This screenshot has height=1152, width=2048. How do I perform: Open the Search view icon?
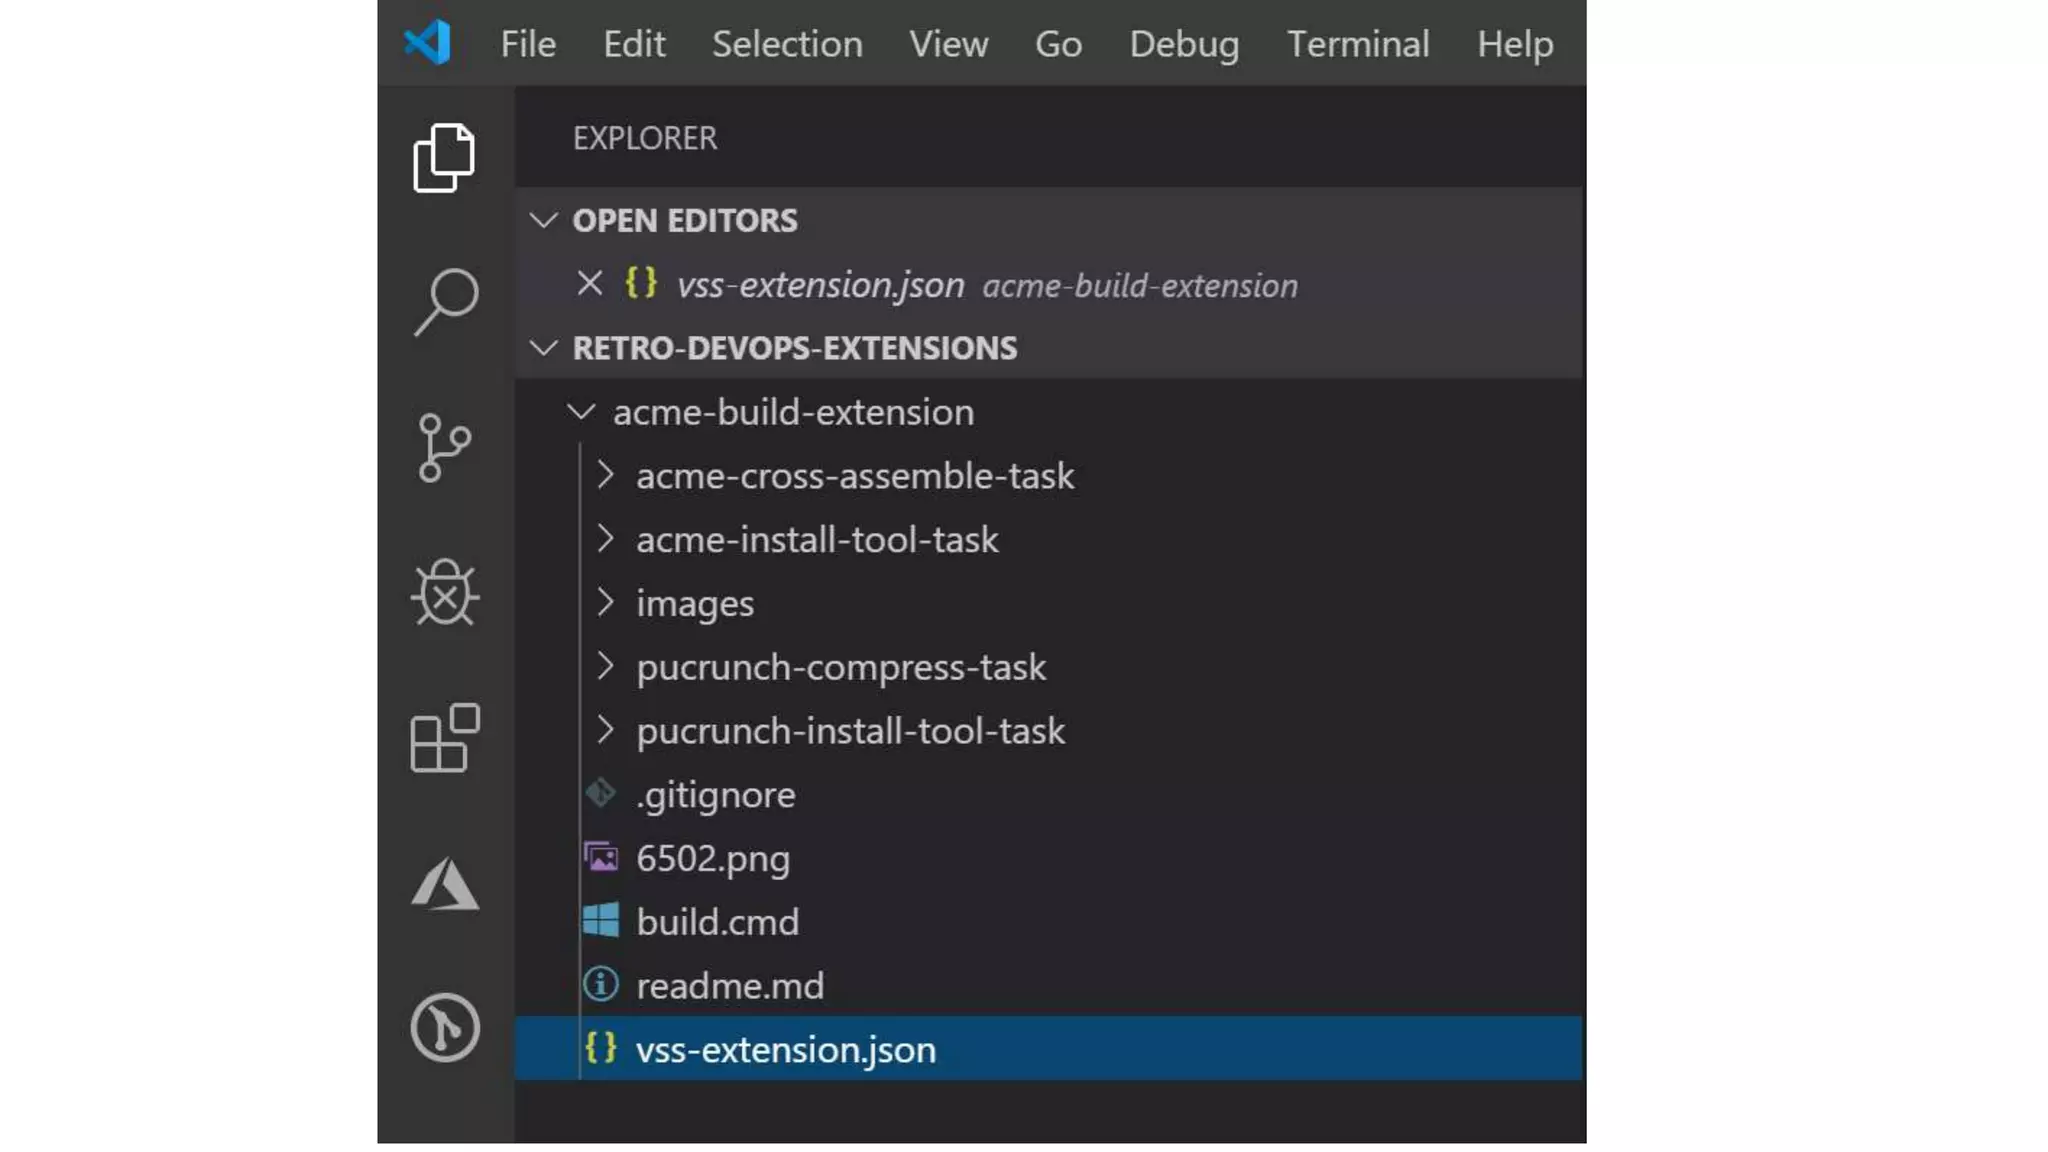point(444,301)
